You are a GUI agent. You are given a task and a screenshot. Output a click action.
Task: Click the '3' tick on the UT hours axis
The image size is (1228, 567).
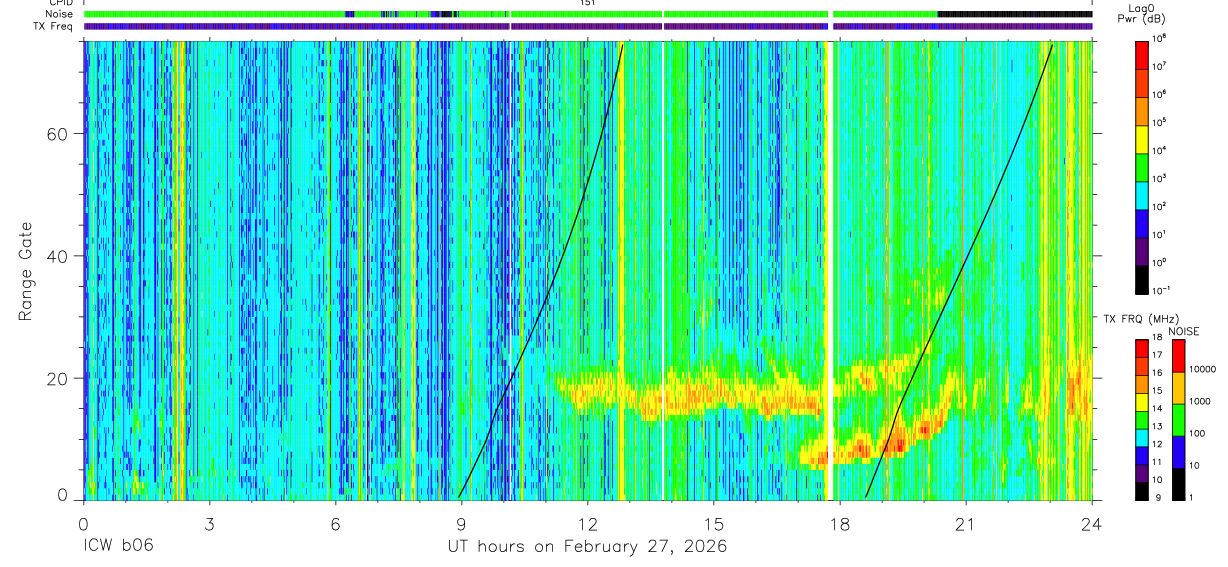(210, 523)
